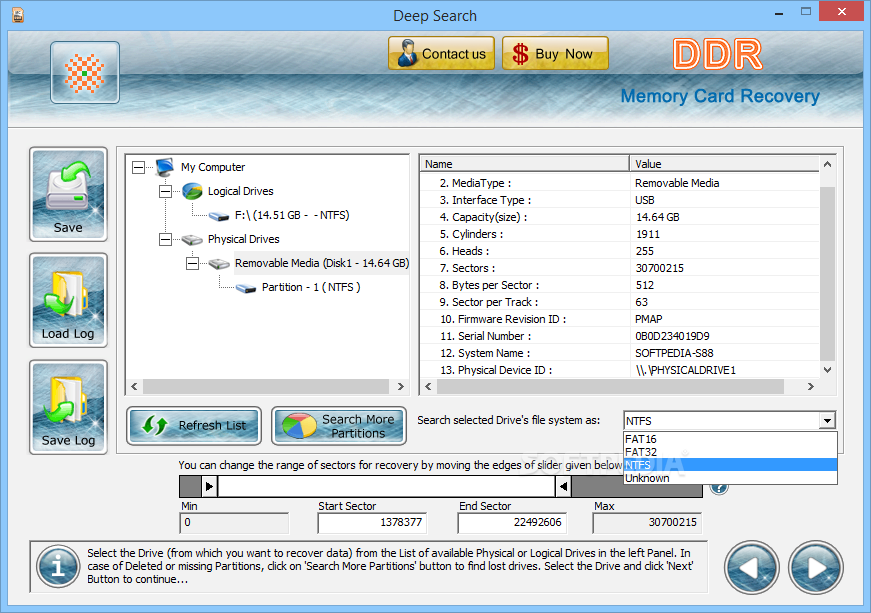Open Contact us button
Image resolution: width=871 pixels, height=613 pixels.
(x=442, y=53)
